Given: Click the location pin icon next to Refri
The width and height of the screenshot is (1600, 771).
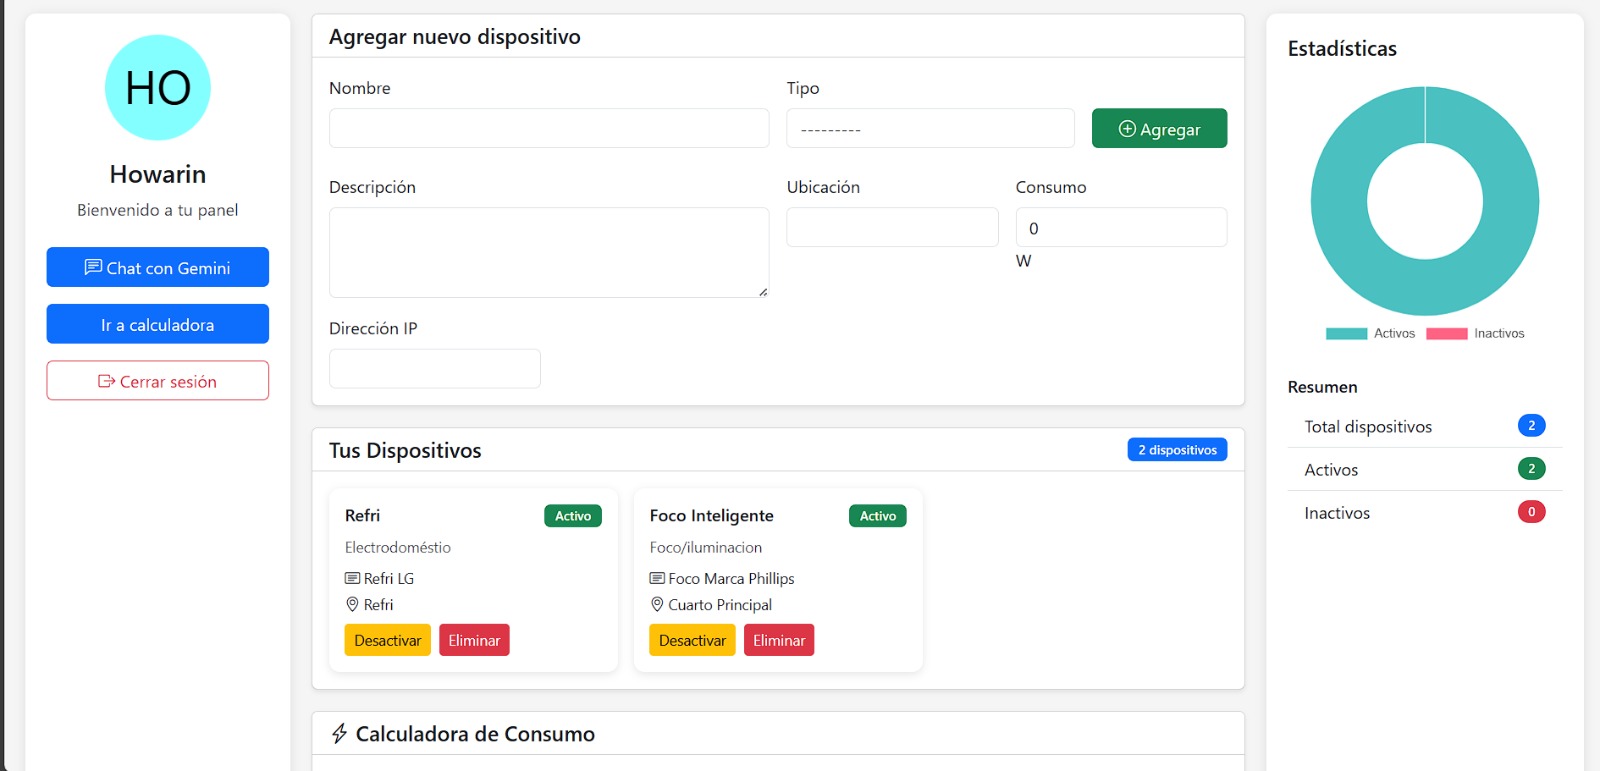Looking at the screenshot, I should click(x=352, y=604).
